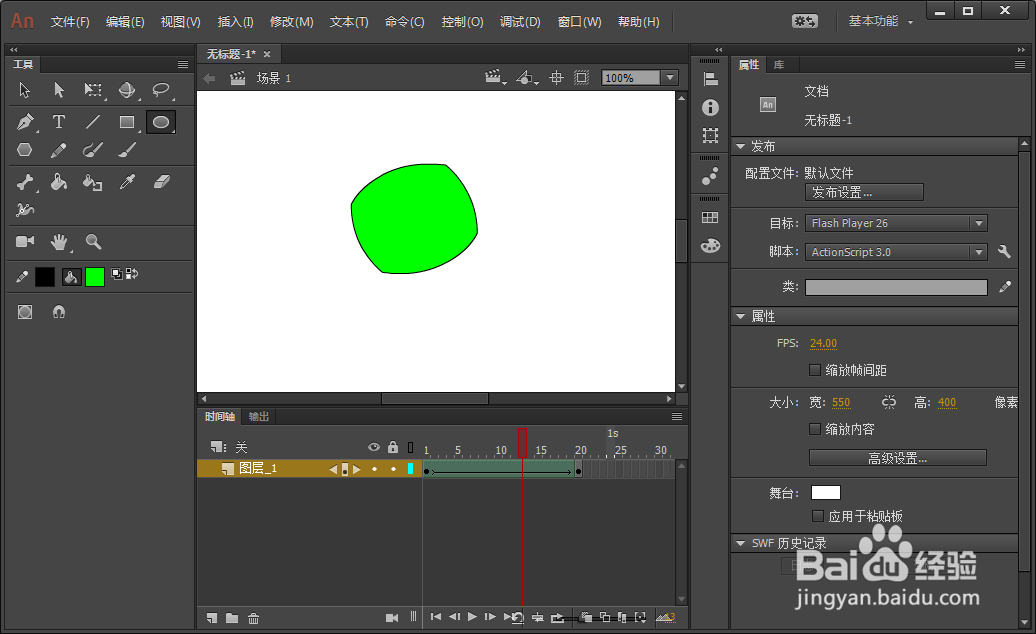
Task: Select the Paint Bucket tool
Action: tap(59, 182)
